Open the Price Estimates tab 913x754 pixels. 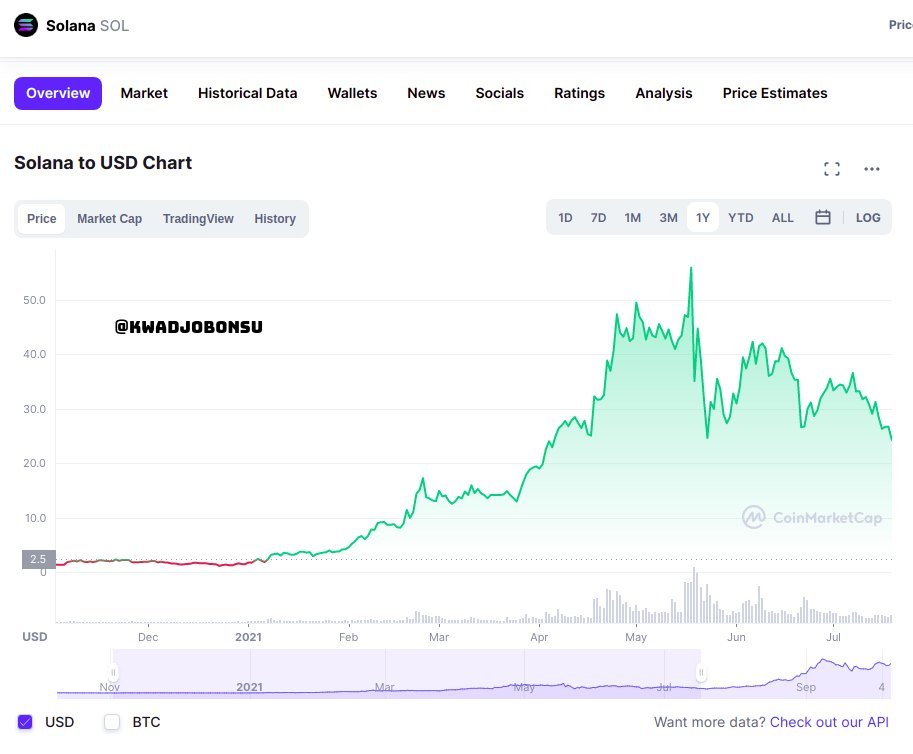pos(775,93)
